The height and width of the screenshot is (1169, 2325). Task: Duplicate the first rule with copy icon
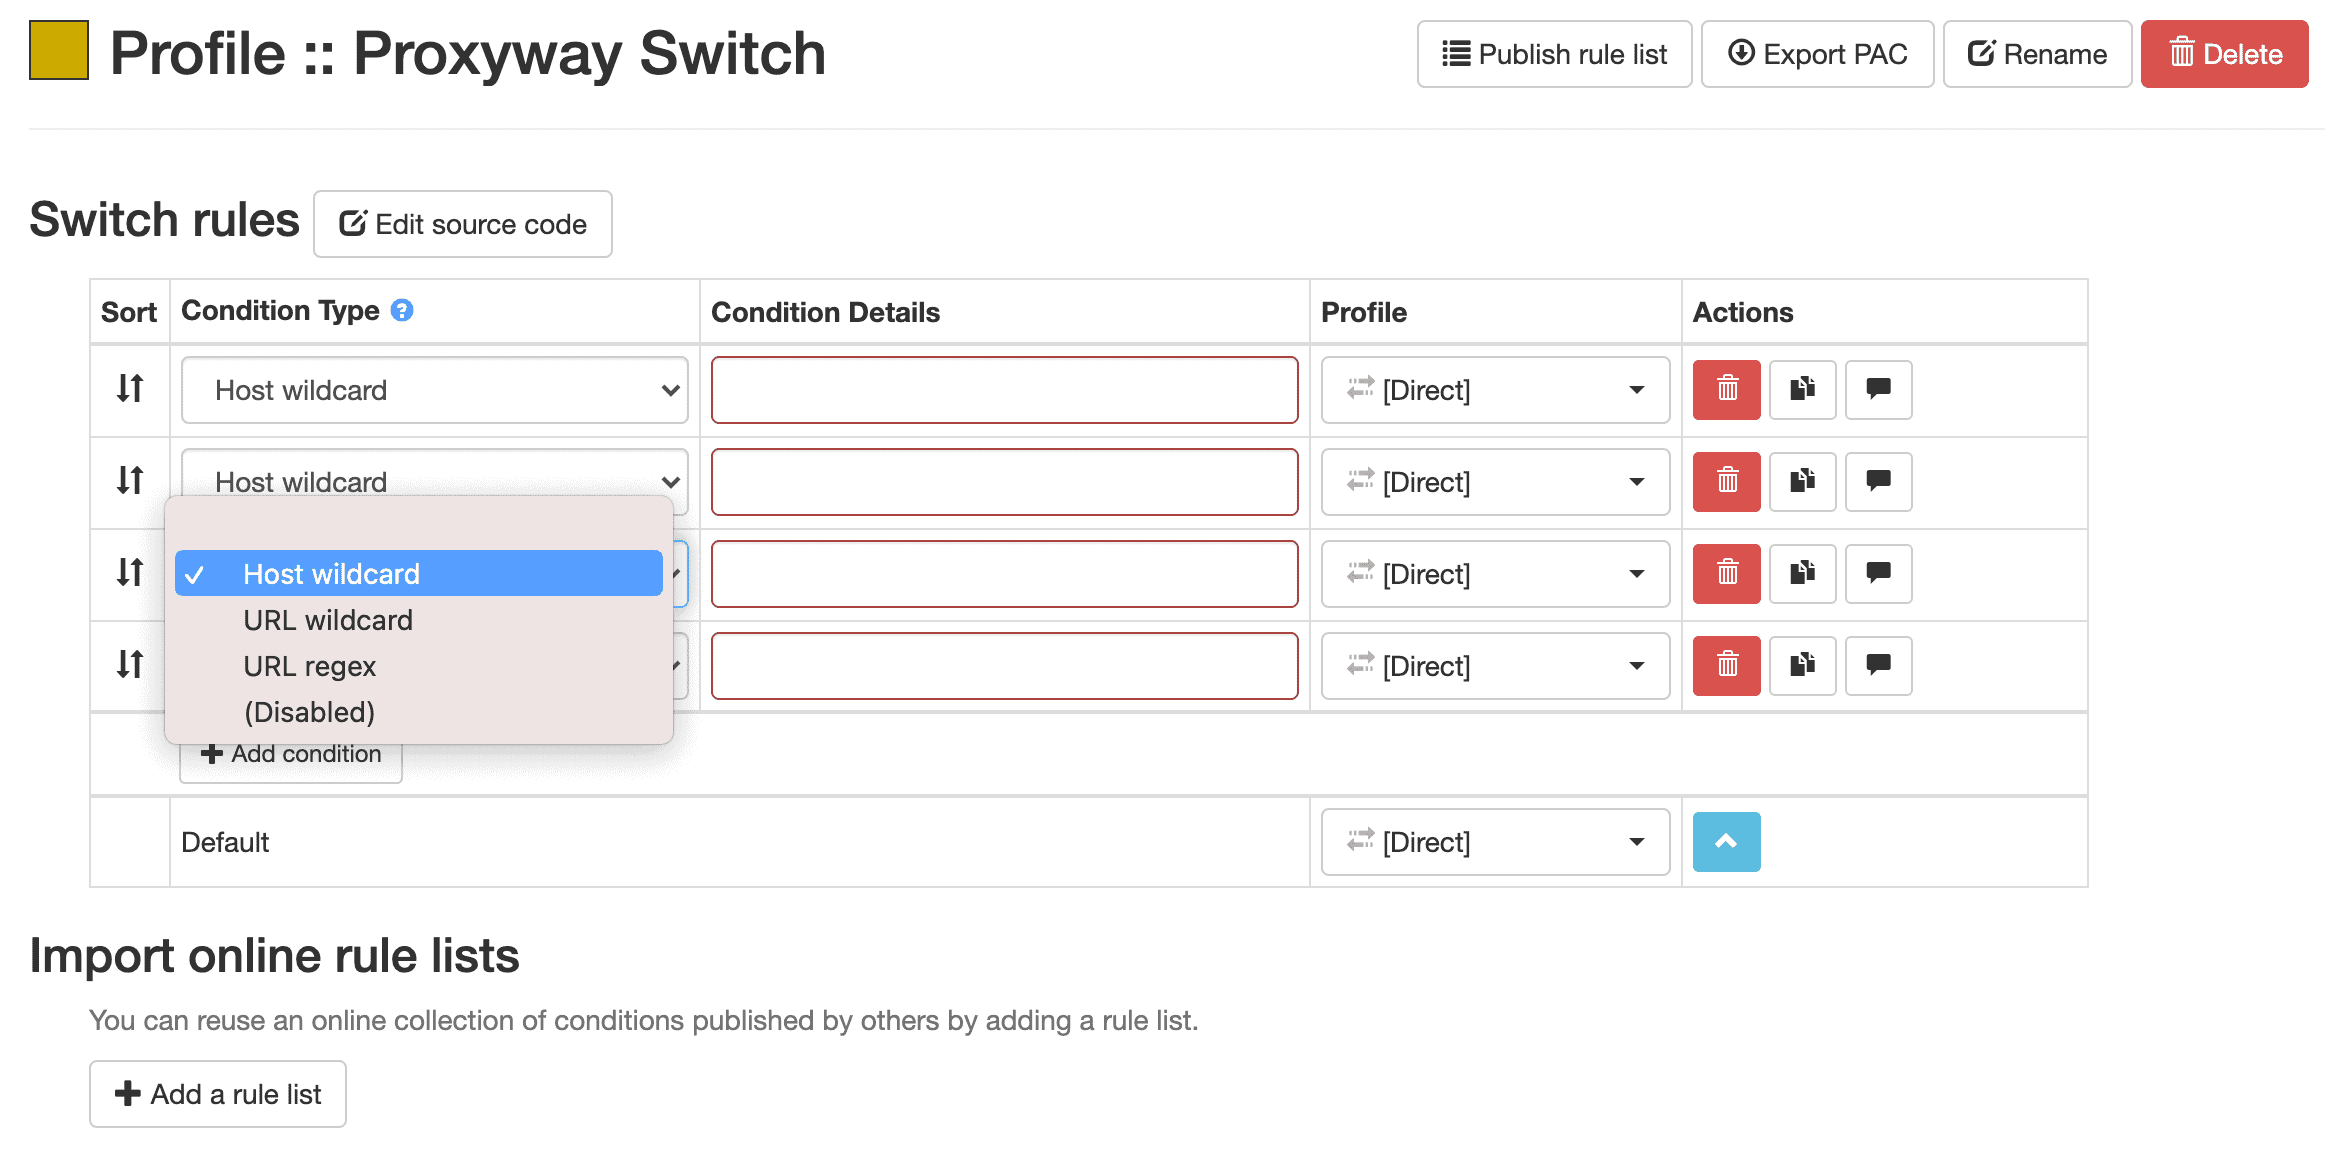point(1803,390)
